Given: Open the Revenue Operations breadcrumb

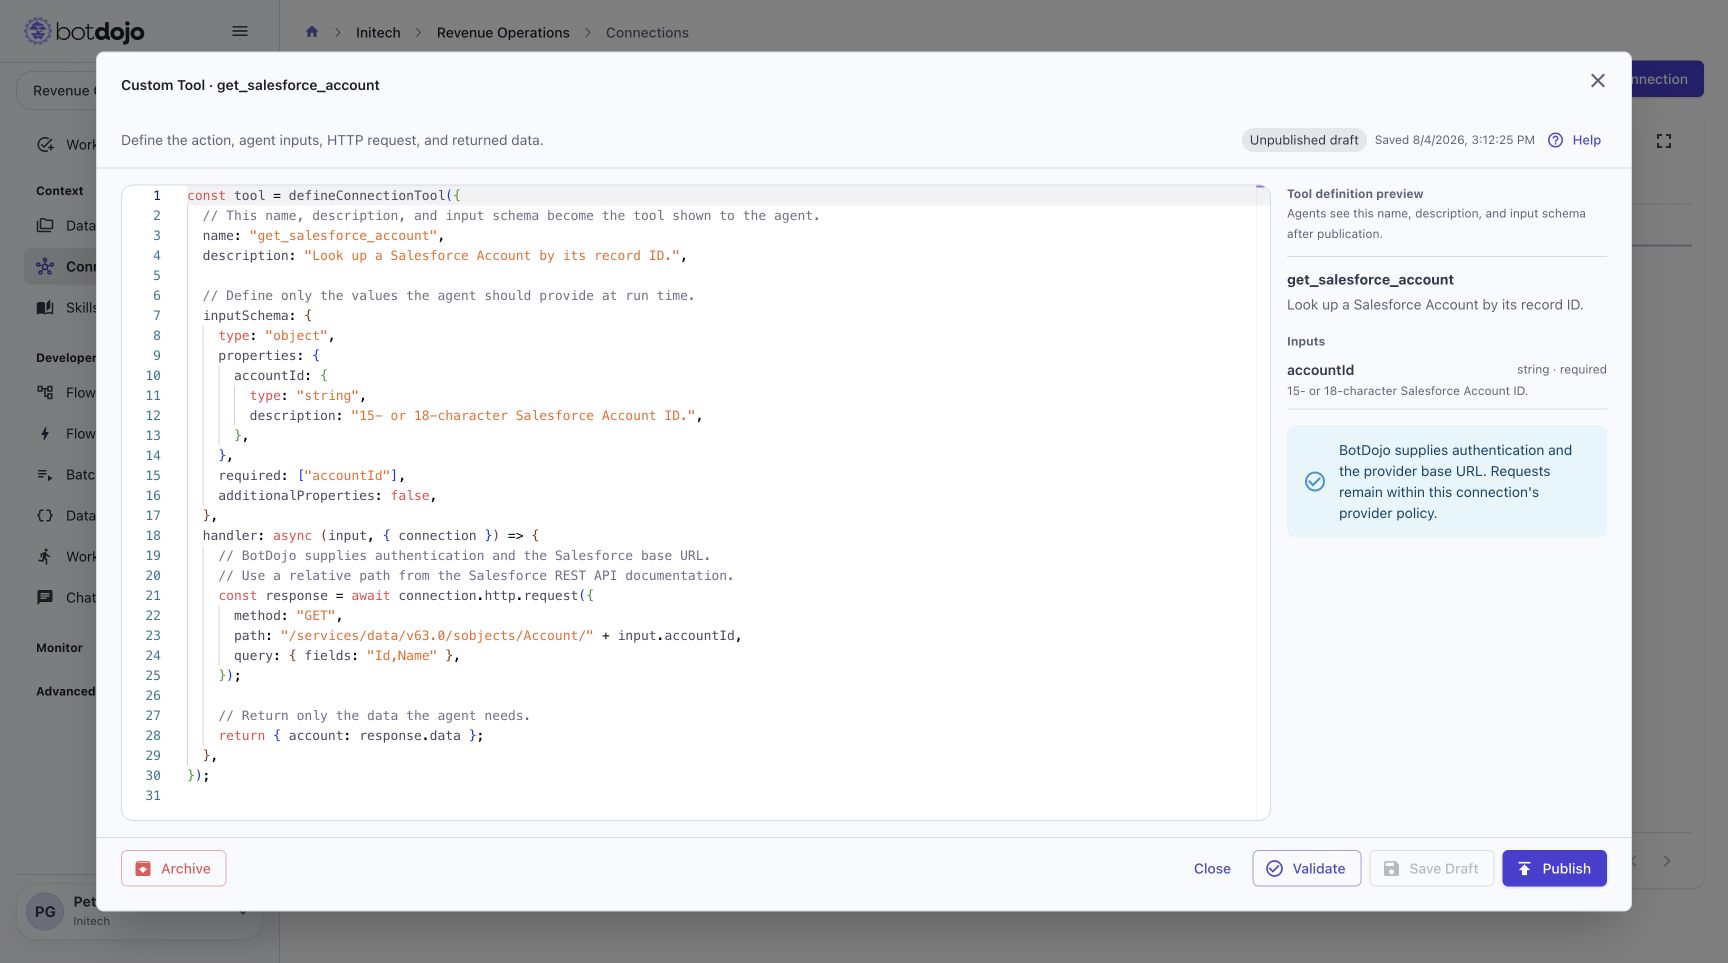Looking at the screenshot, I should tap(503, 32).
